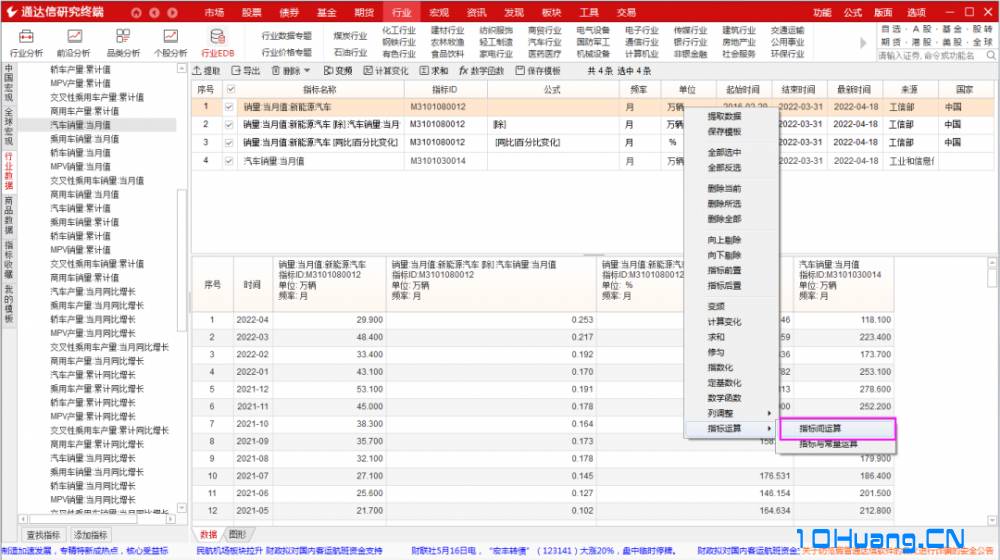Uncheck row 2 checkbox with 除 formula

click(x=229, y=124)
